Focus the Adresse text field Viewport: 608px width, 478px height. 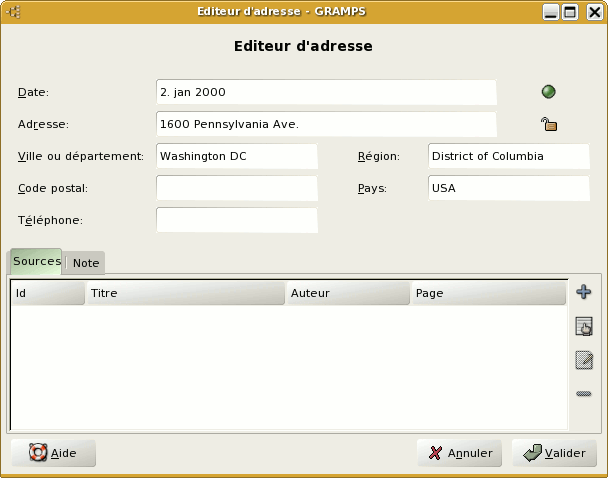[326, 124]
